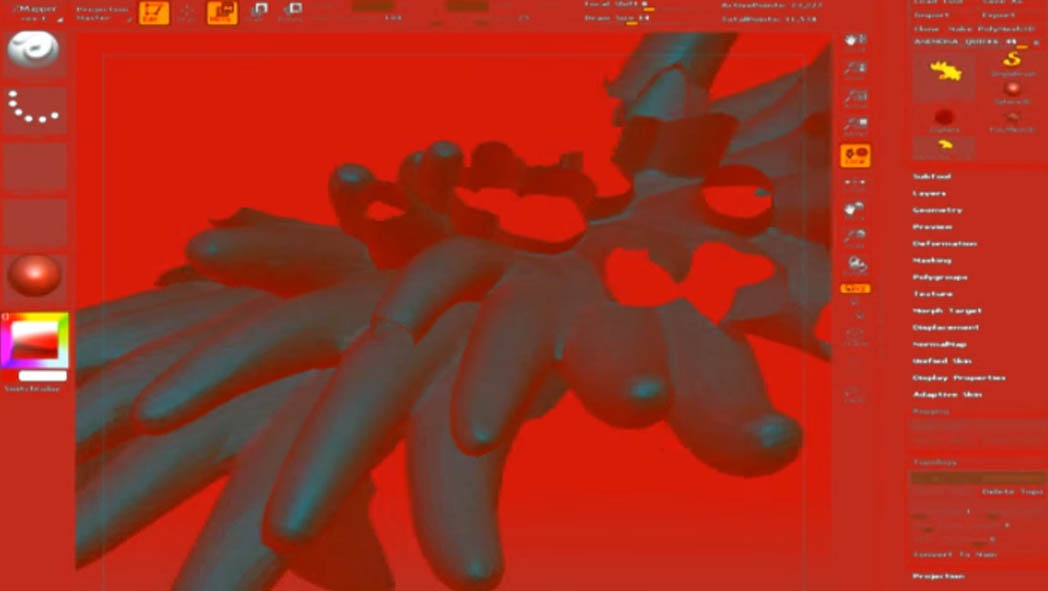
Task: Click the Scale view icon in right shelf
Action: [855, 239]
